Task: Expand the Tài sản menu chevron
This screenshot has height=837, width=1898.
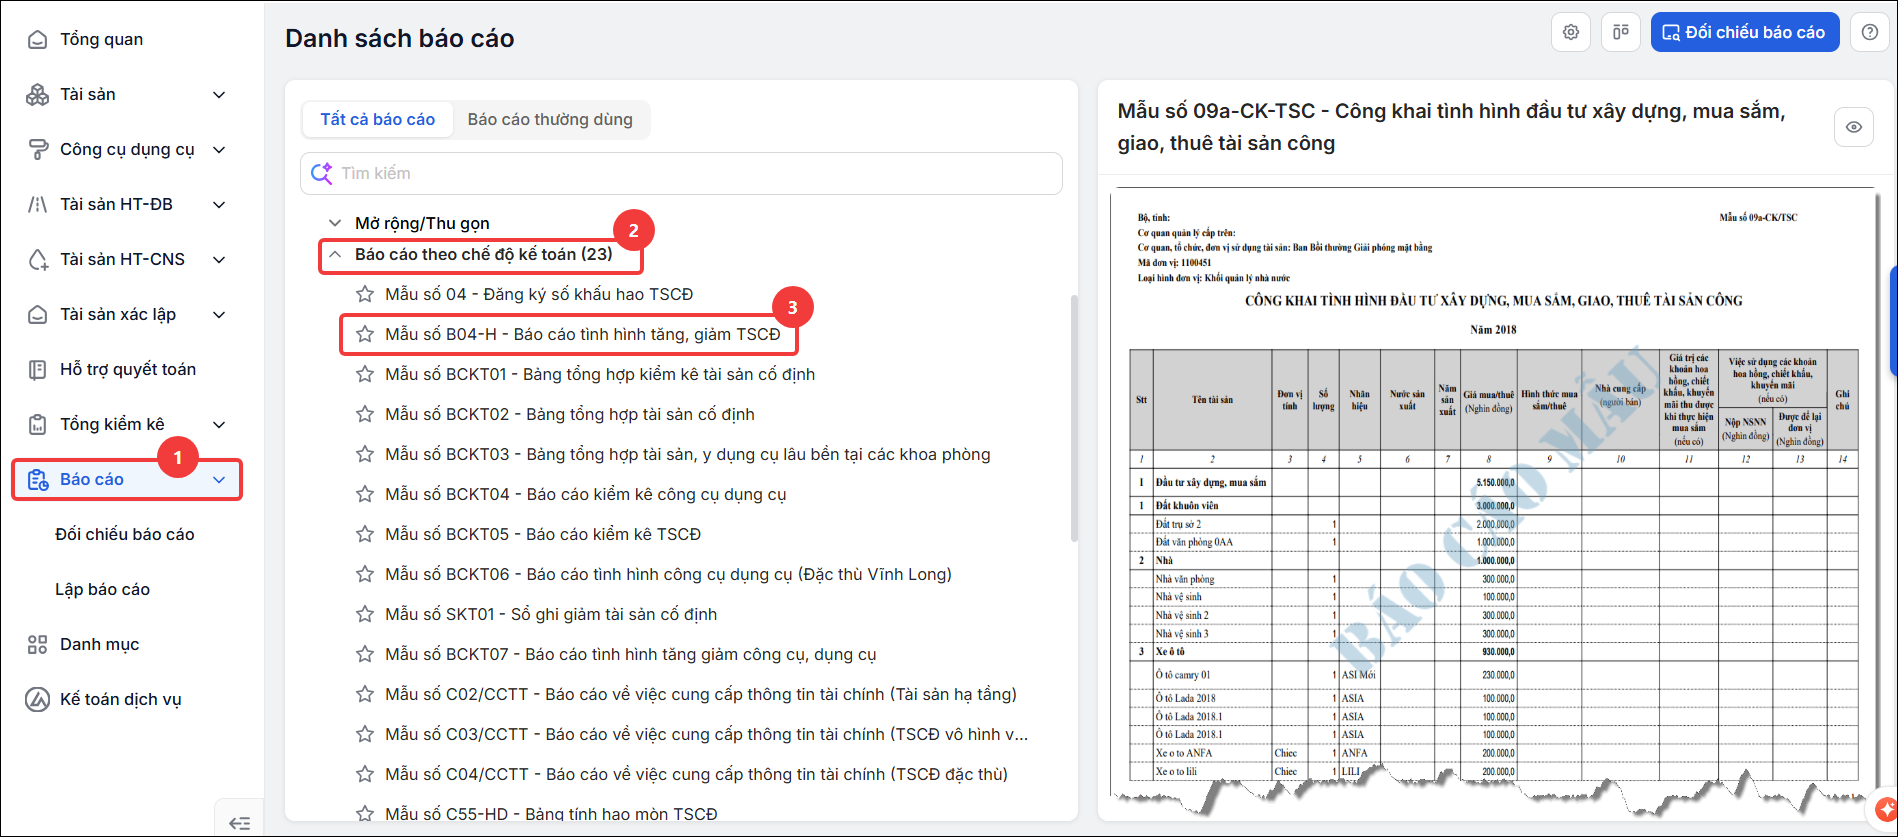Action: click(x=219, y=94)
